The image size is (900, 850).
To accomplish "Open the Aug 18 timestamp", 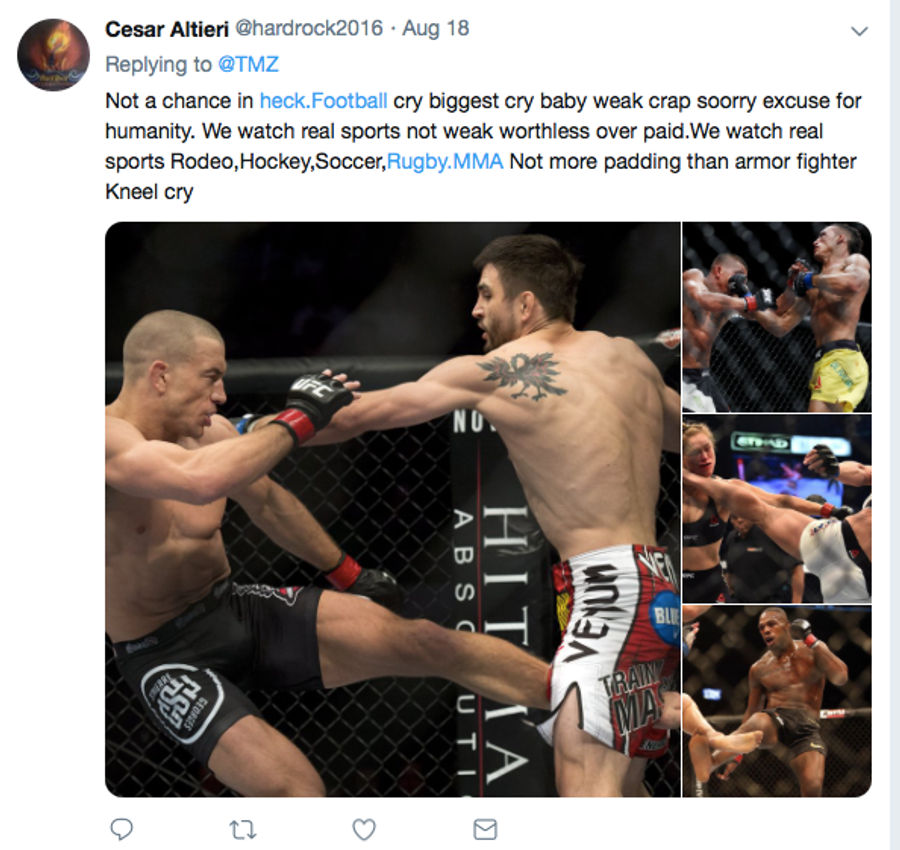I will tap(436, 28).
